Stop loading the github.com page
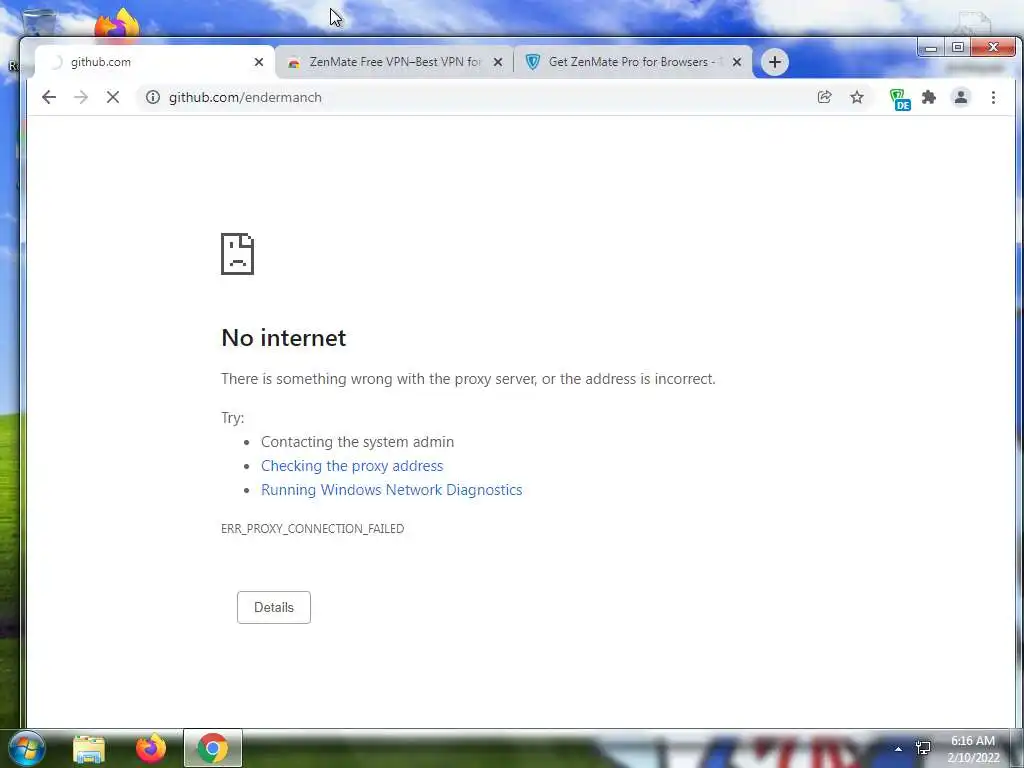Image resolution: width=1024 pixels, height=768 pixels. [113, 97]
